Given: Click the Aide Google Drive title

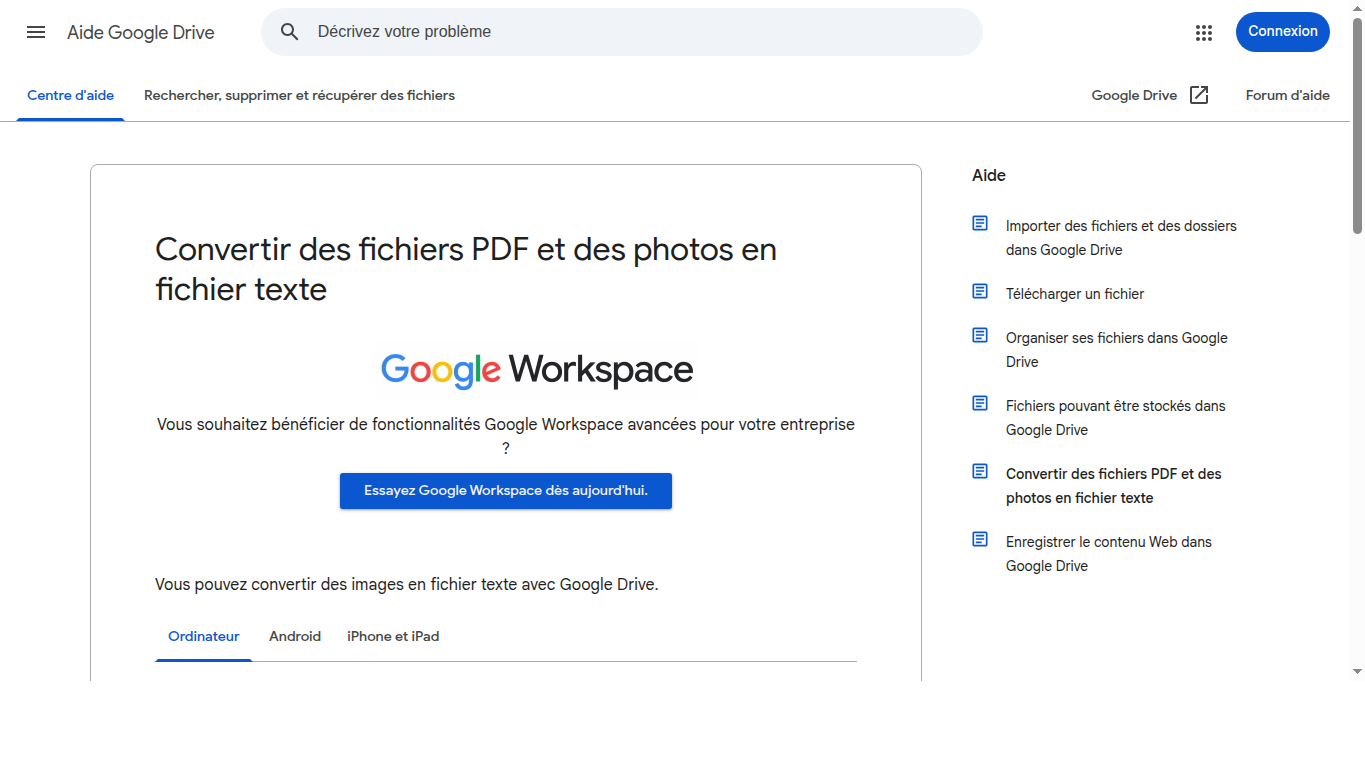Looking at the screenshot, I should (x=141, y=33).
